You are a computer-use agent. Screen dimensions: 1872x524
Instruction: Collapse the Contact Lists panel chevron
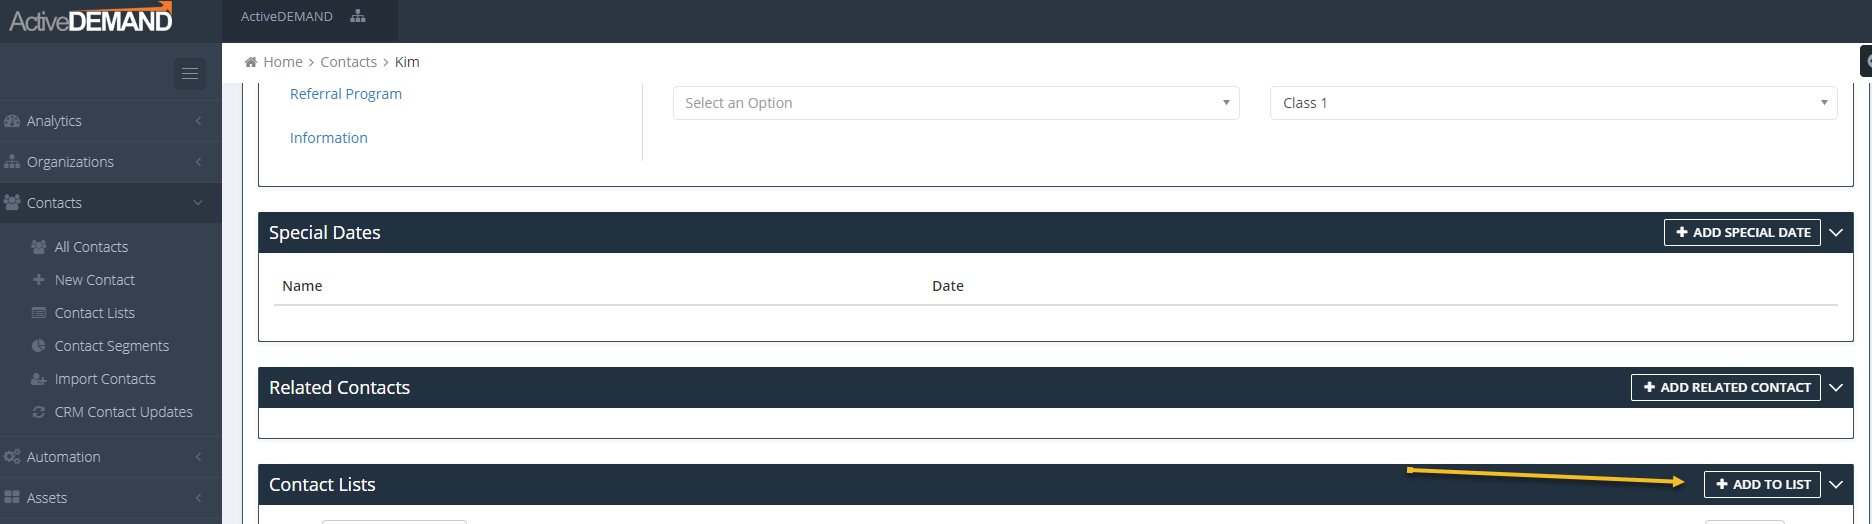coord(1836,484)
